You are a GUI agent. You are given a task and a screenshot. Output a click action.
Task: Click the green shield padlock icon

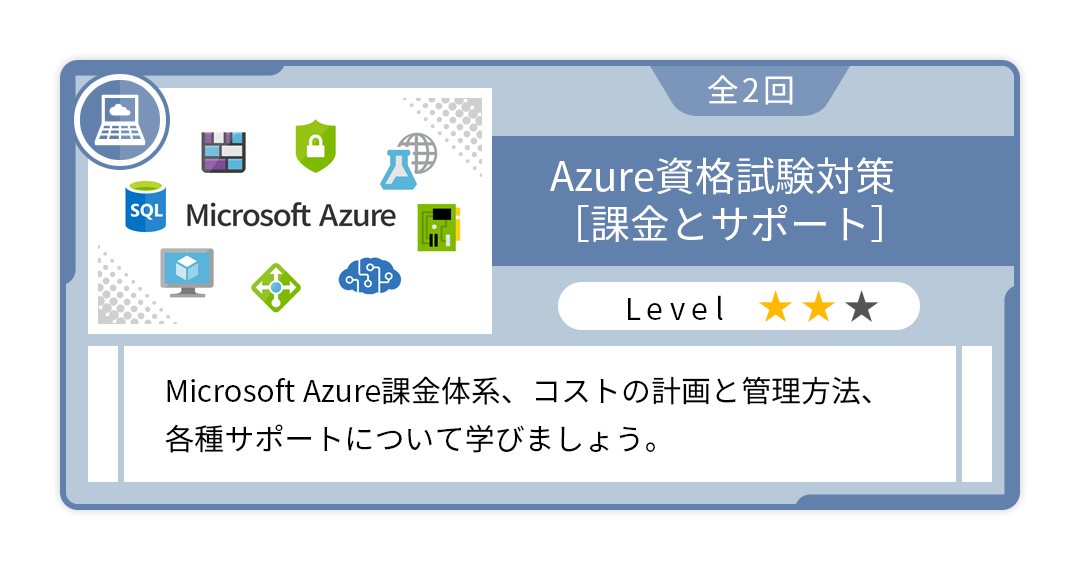click(x=315, y=147)
